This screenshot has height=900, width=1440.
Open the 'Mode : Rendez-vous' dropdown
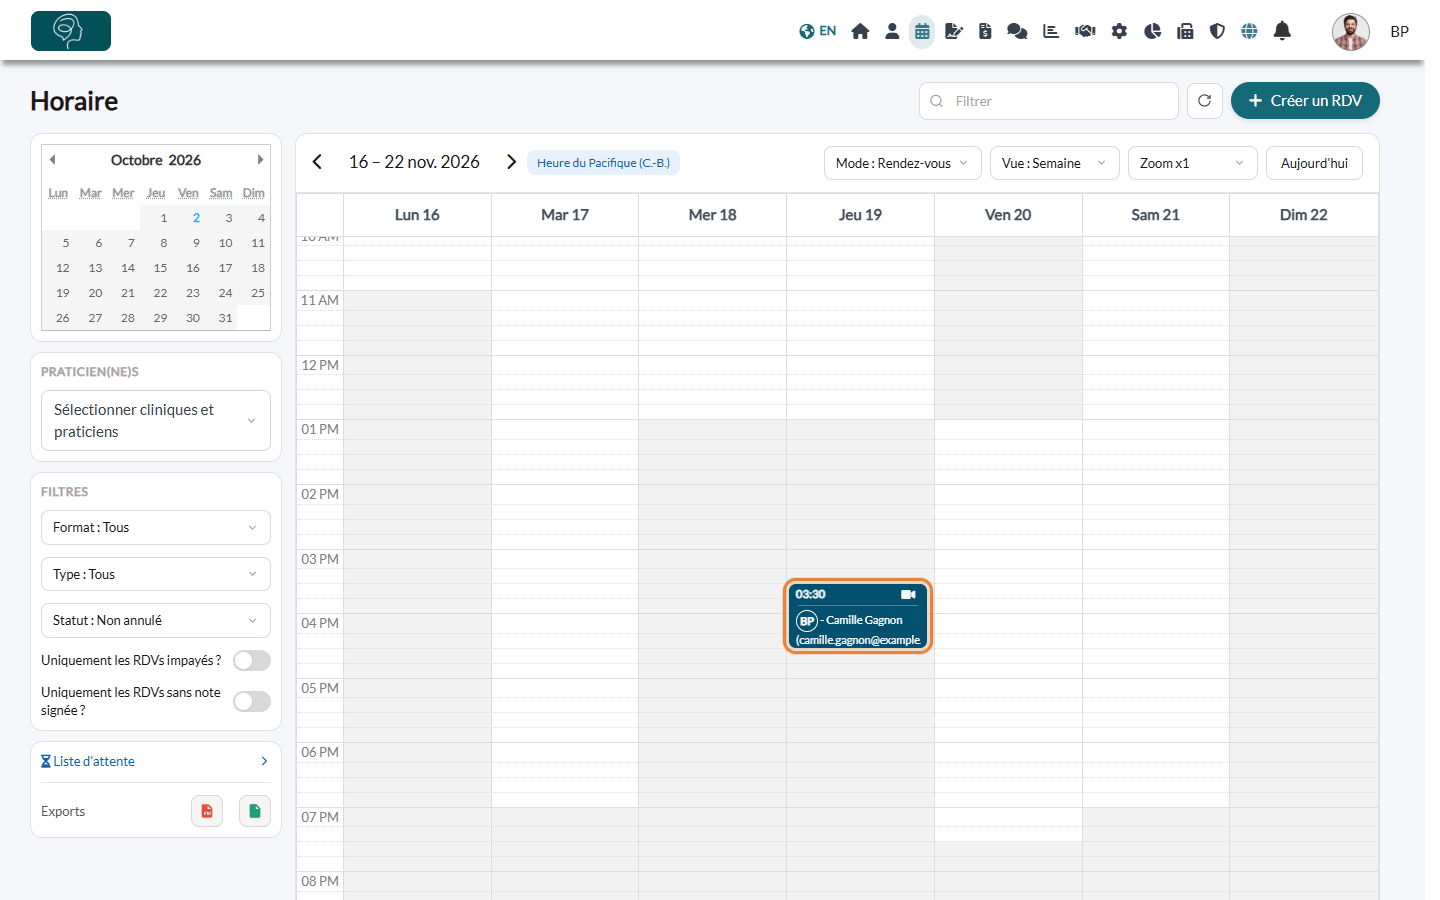(902, 163)
